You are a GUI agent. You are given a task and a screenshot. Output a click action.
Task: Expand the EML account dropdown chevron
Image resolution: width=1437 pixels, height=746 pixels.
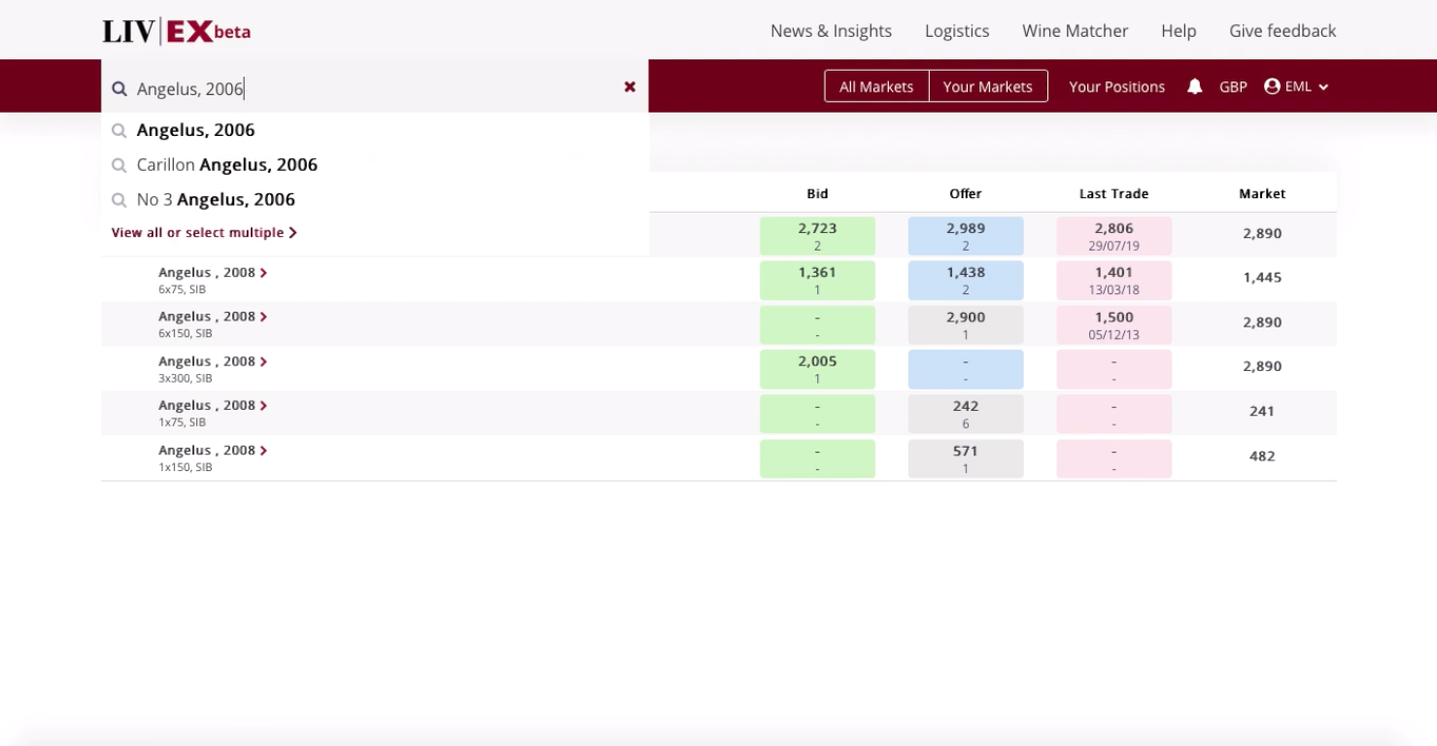coord(1323,87)
